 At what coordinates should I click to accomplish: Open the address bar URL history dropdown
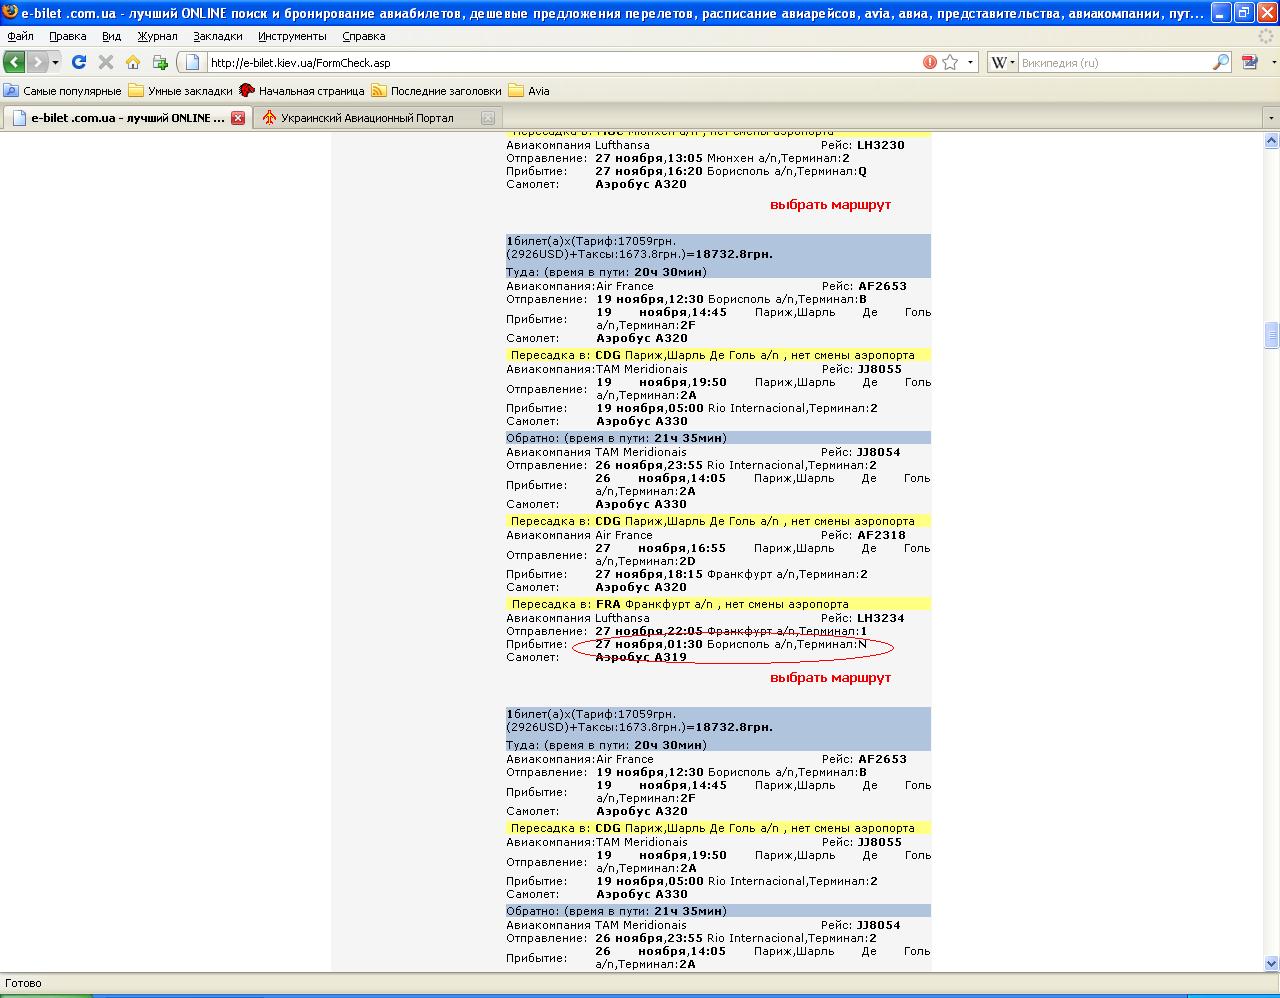pyautogui.click(x=970, y=62)
